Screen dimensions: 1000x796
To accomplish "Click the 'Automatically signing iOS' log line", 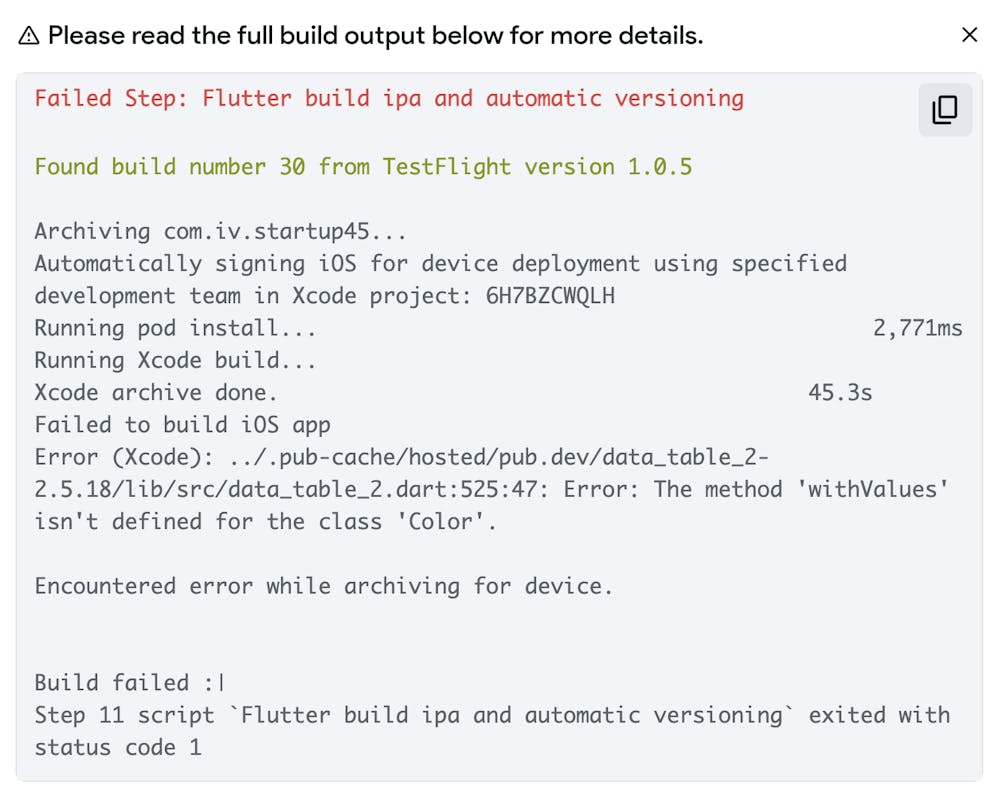I will [440, 263].
